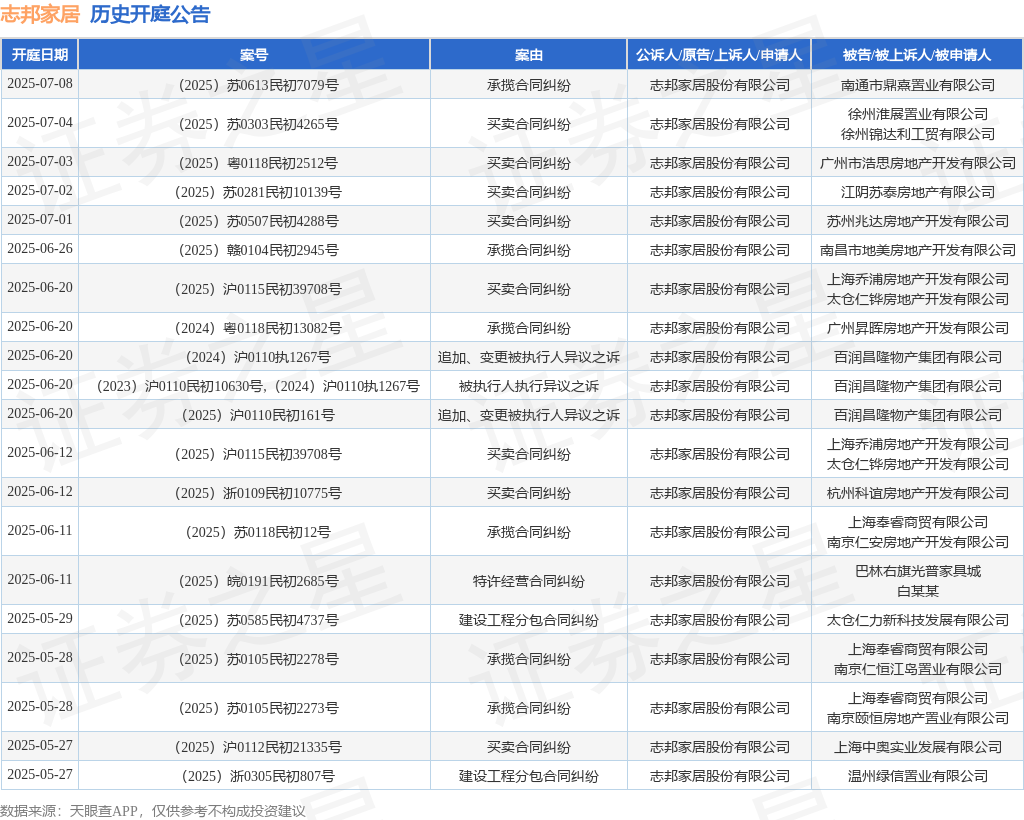Select the 案号 column header
The height and width of the screenshot is (820, 1024).
click(254, 55)
